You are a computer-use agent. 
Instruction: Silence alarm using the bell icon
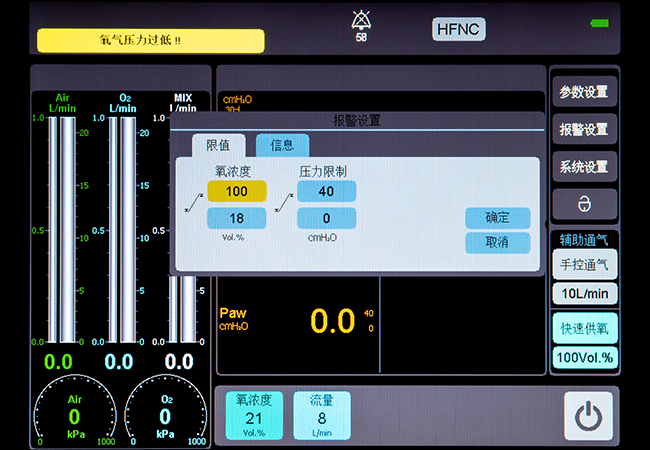pos(359,21)
